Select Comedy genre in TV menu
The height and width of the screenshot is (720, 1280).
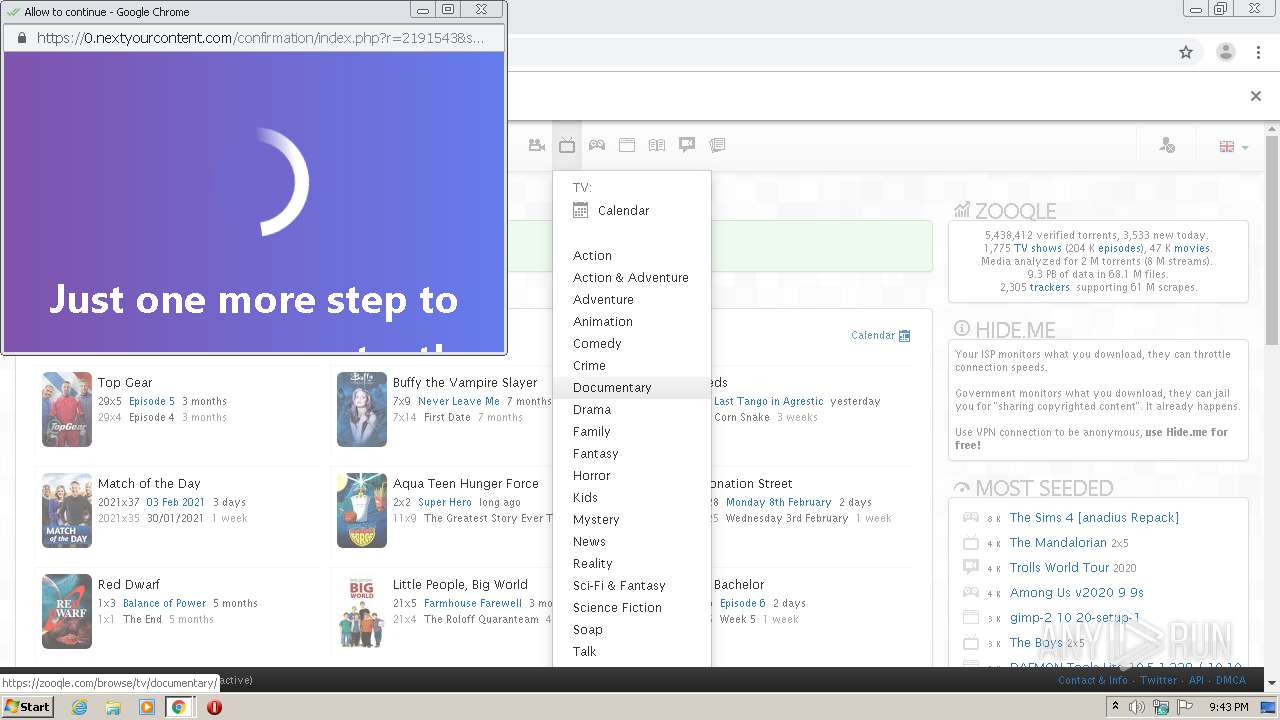pyautogui.click(x=597, y=344)
